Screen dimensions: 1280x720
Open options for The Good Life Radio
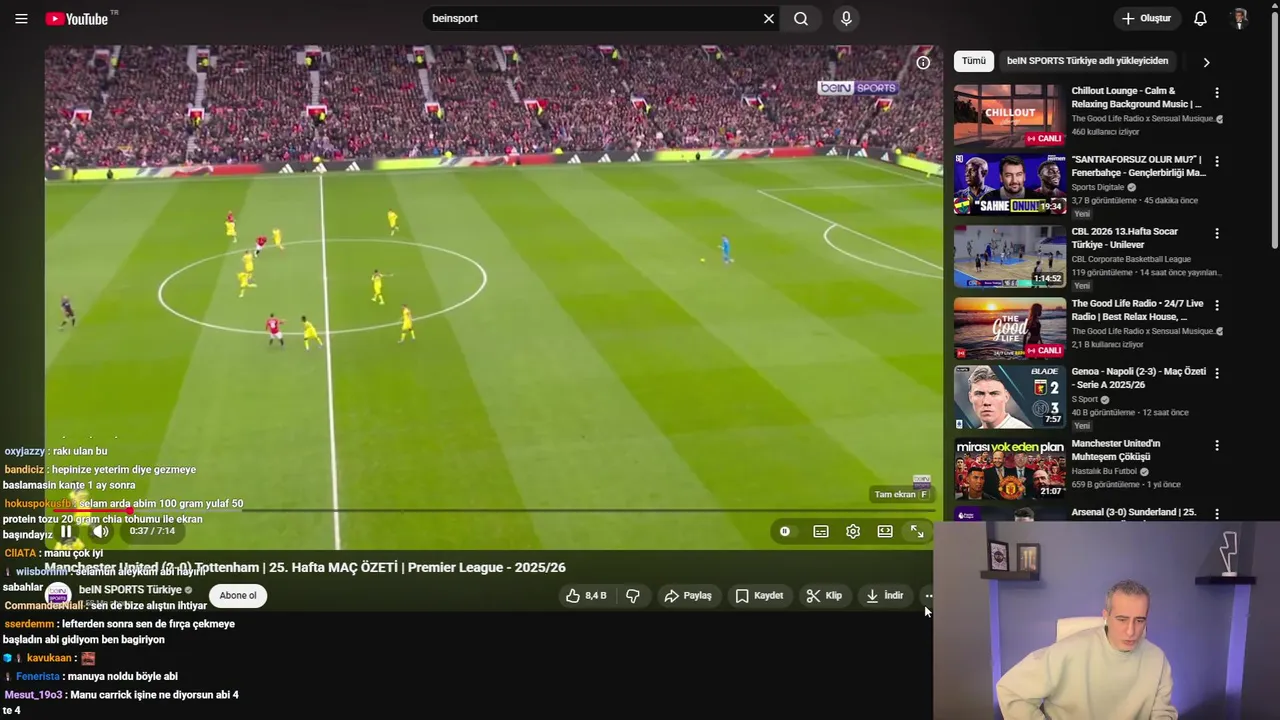1217,305
